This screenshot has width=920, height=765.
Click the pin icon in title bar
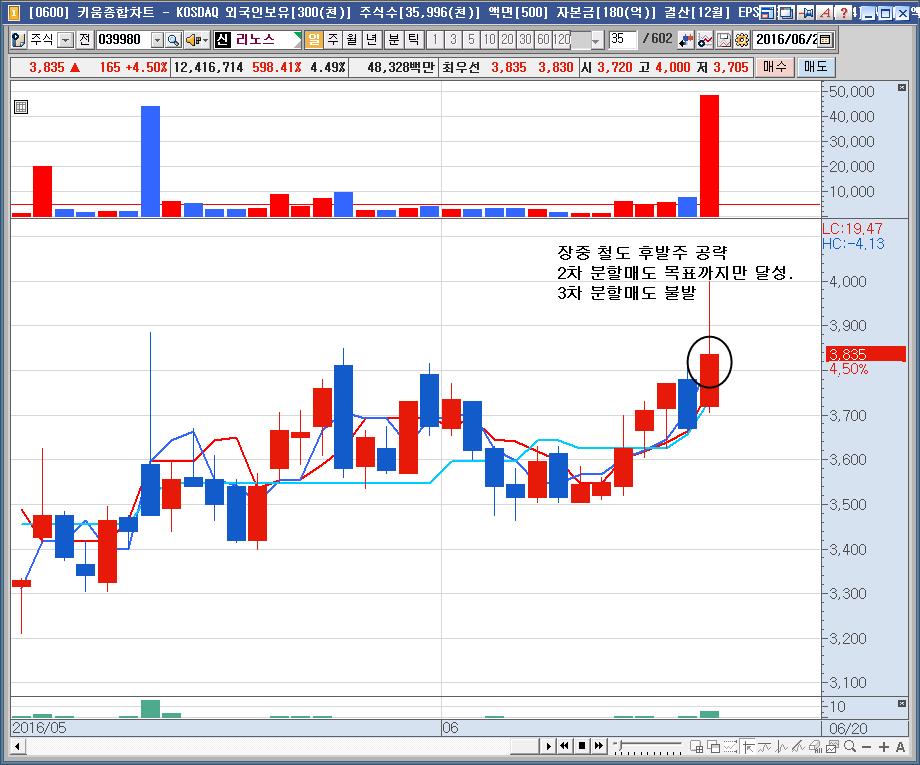[807, 12]
